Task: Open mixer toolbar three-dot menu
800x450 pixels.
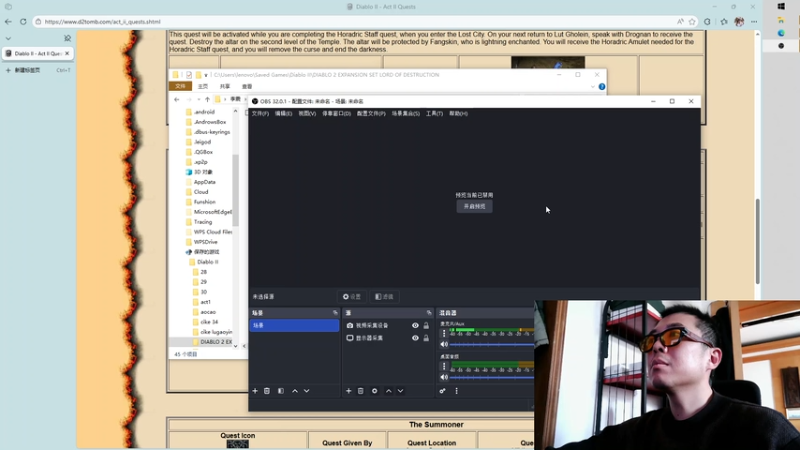Action: point(457,391)
